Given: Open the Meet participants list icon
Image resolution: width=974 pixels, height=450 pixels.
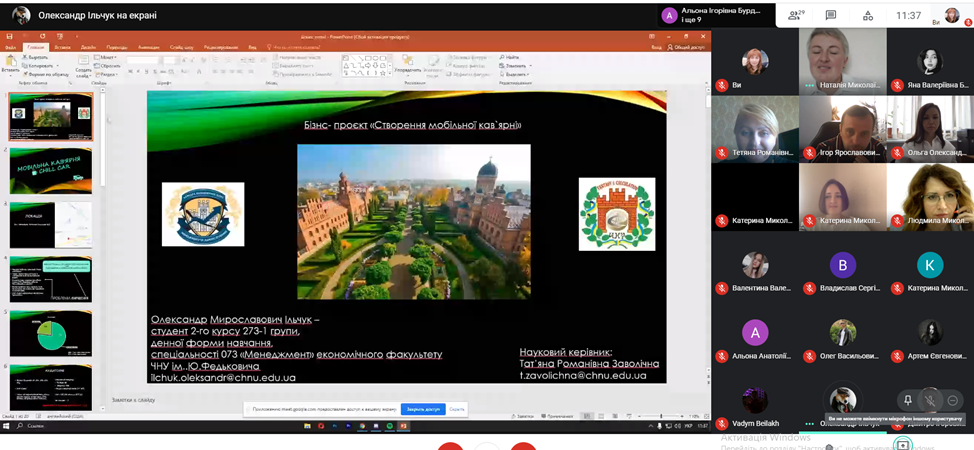Looking at the screenshot, I should coord(796,16).
